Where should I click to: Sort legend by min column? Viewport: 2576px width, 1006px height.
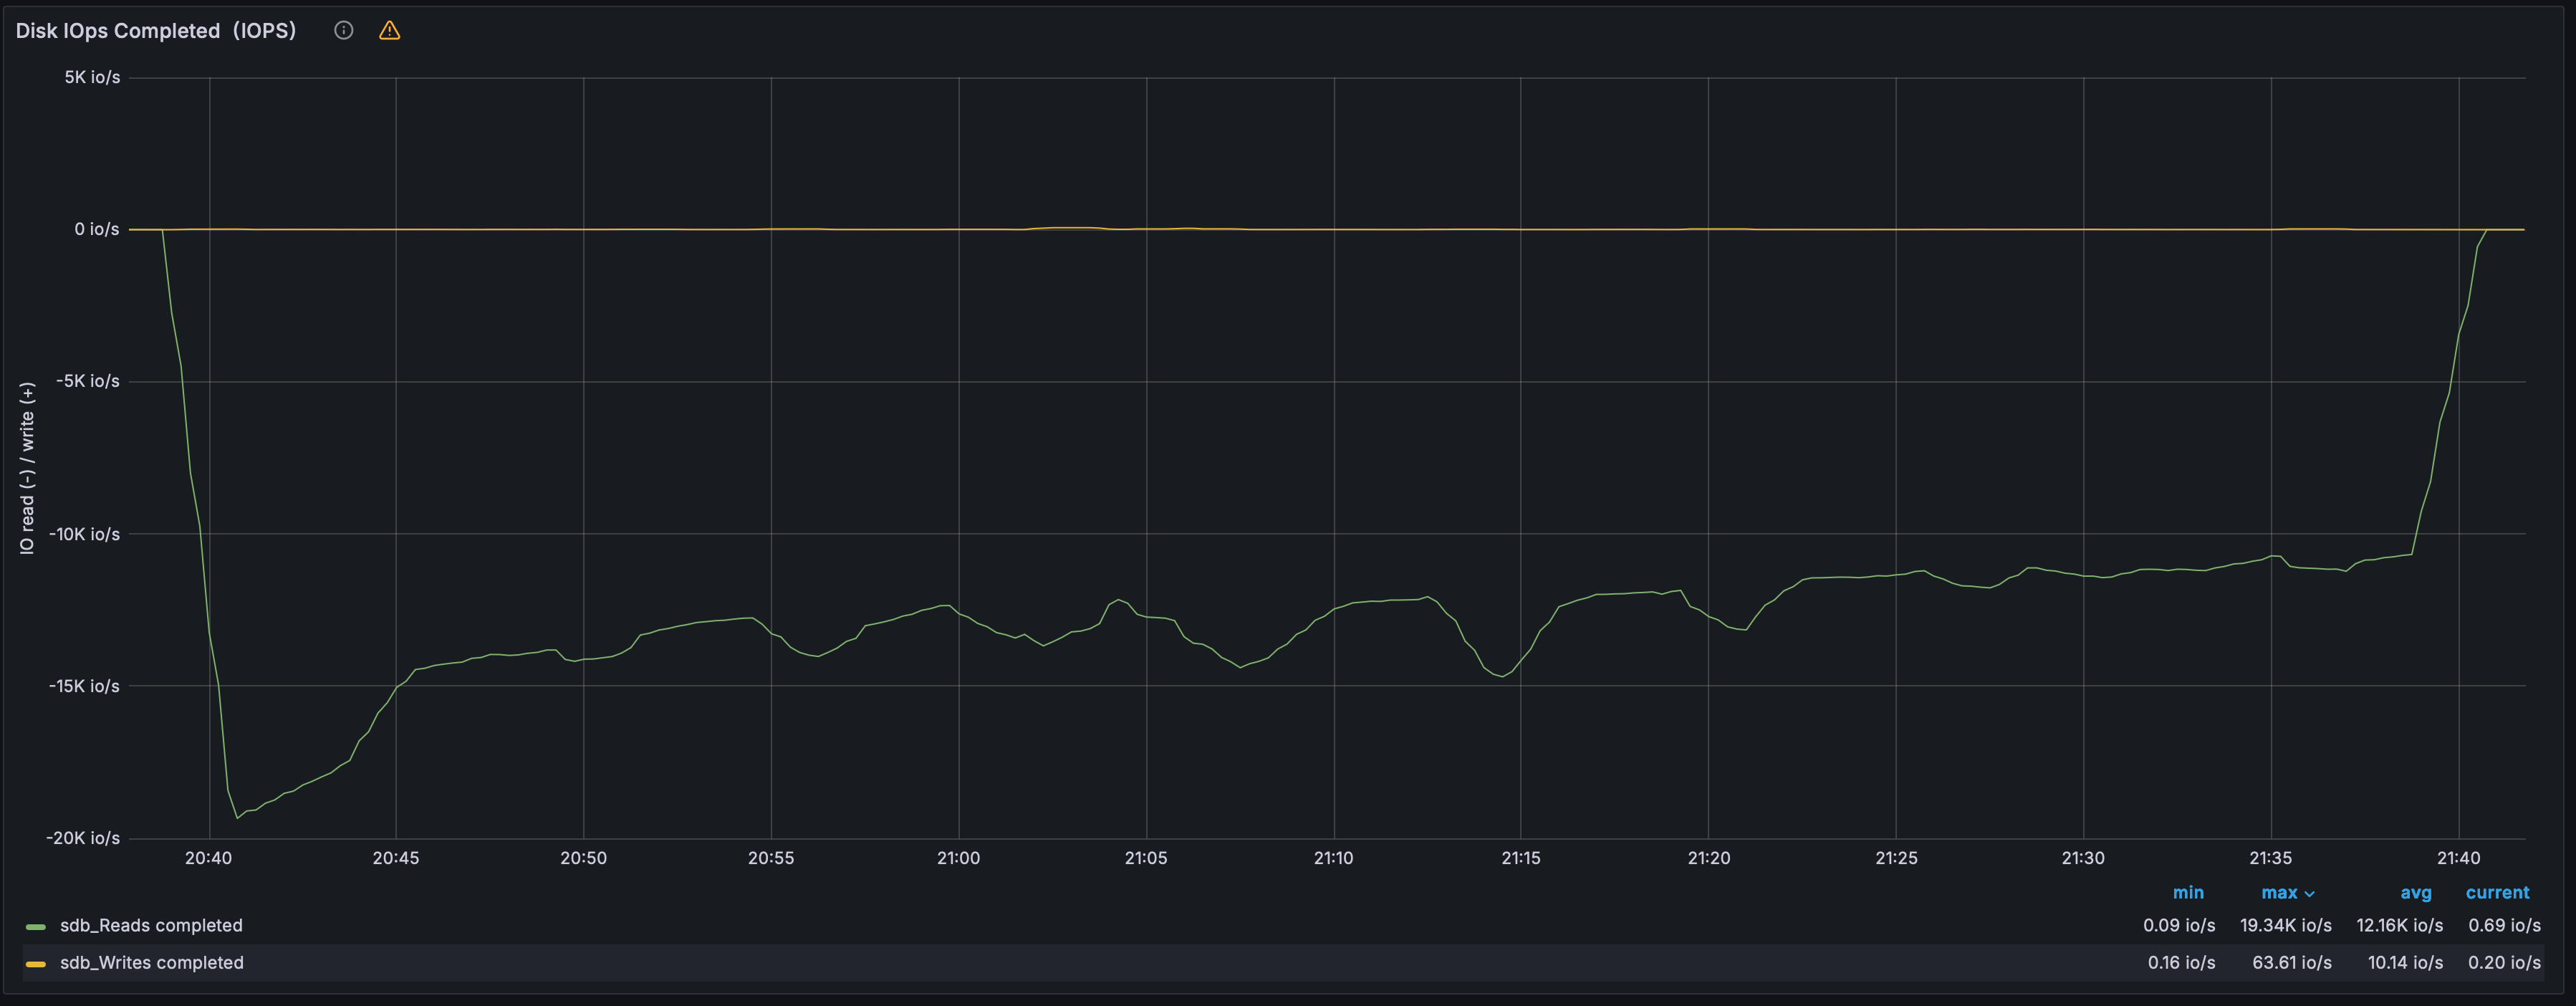2188,892
